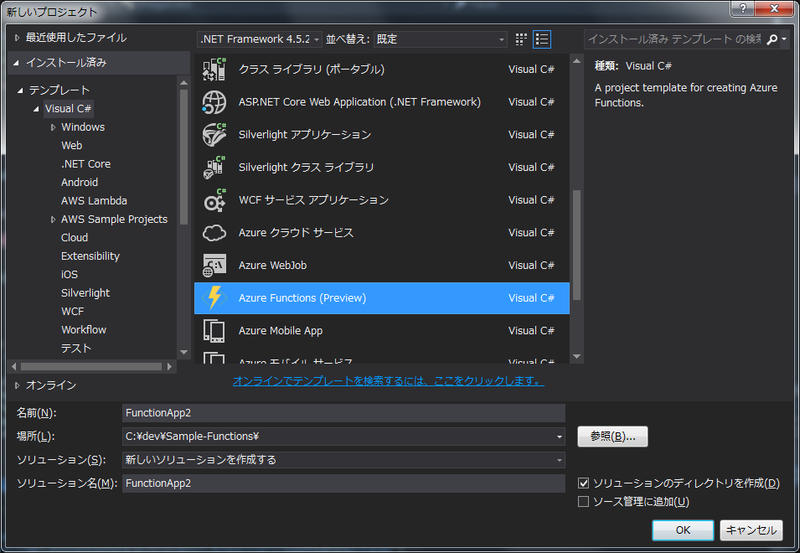Click the online template search link

pyautogui.click(x=388, y=381)
